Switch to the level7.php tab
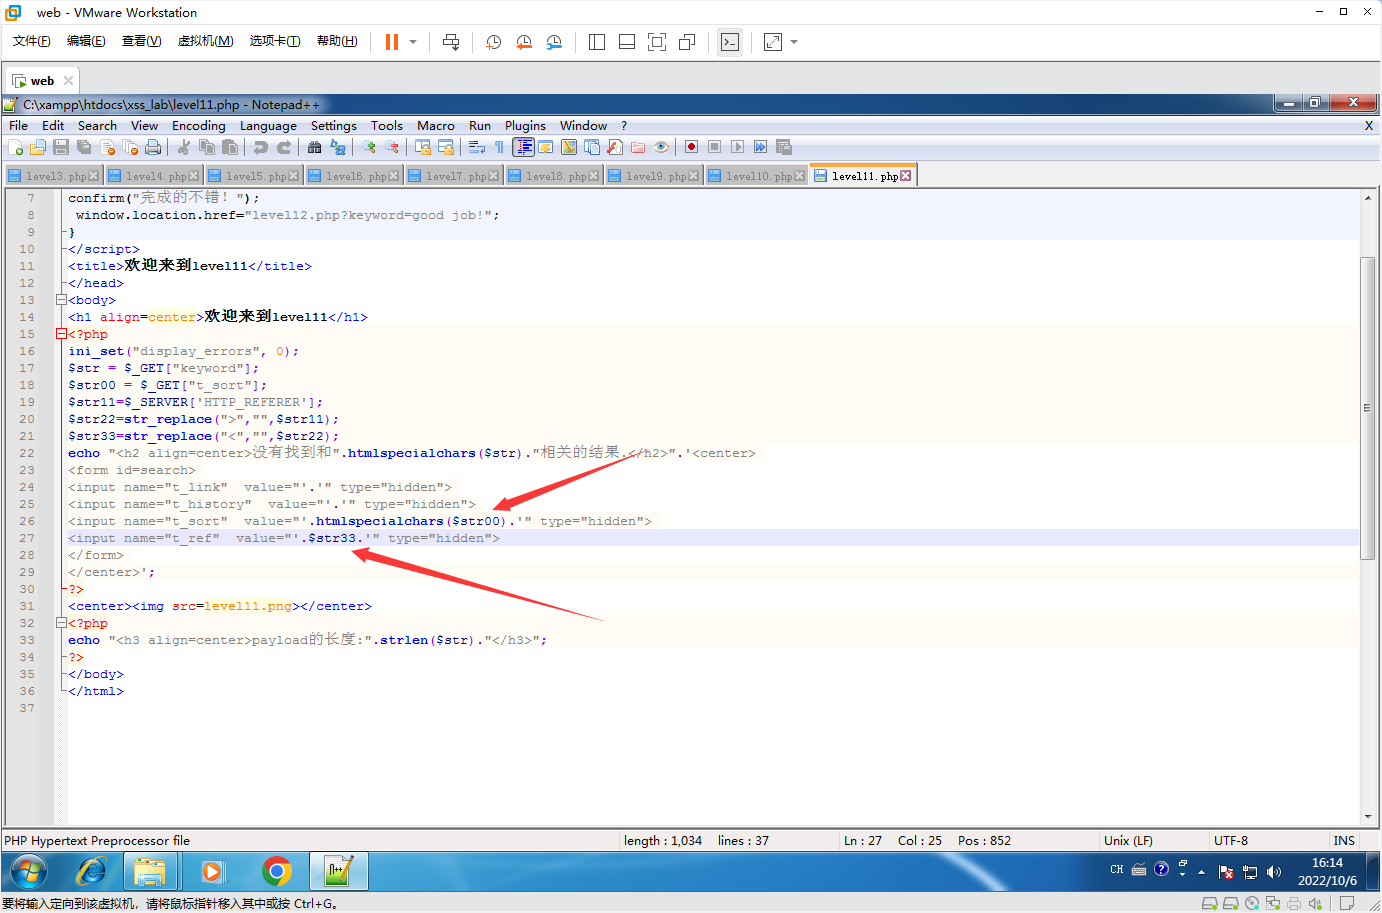1382x913 pixels. coord(456,176)
